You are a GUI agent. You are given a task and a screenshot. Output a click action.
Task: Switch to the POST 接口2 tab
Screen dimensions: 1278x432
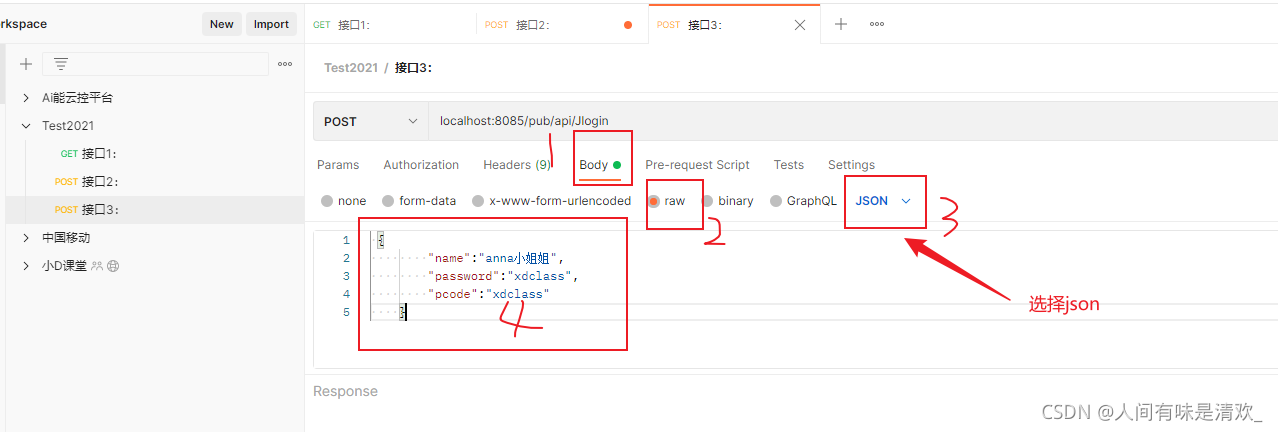(x=562, y=25)
